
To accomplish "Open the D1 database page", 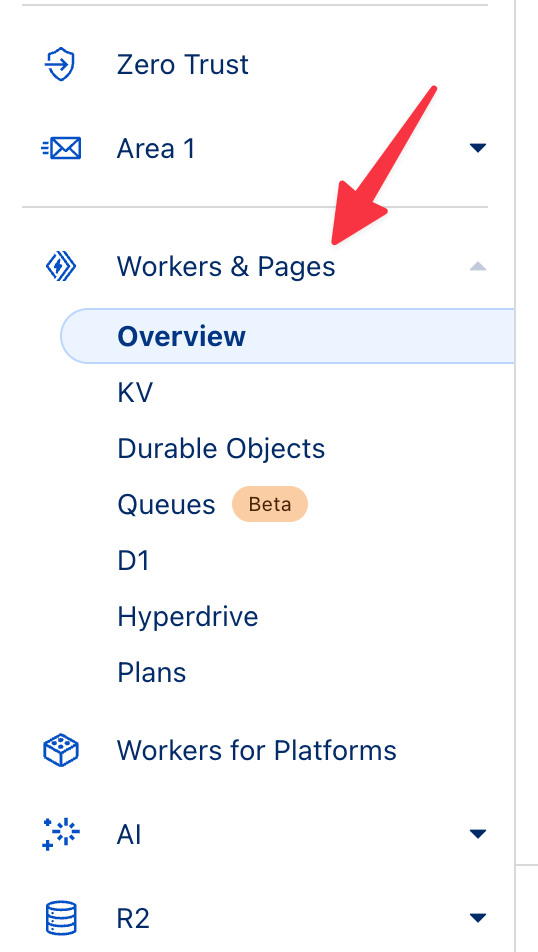I will [133, 560].
